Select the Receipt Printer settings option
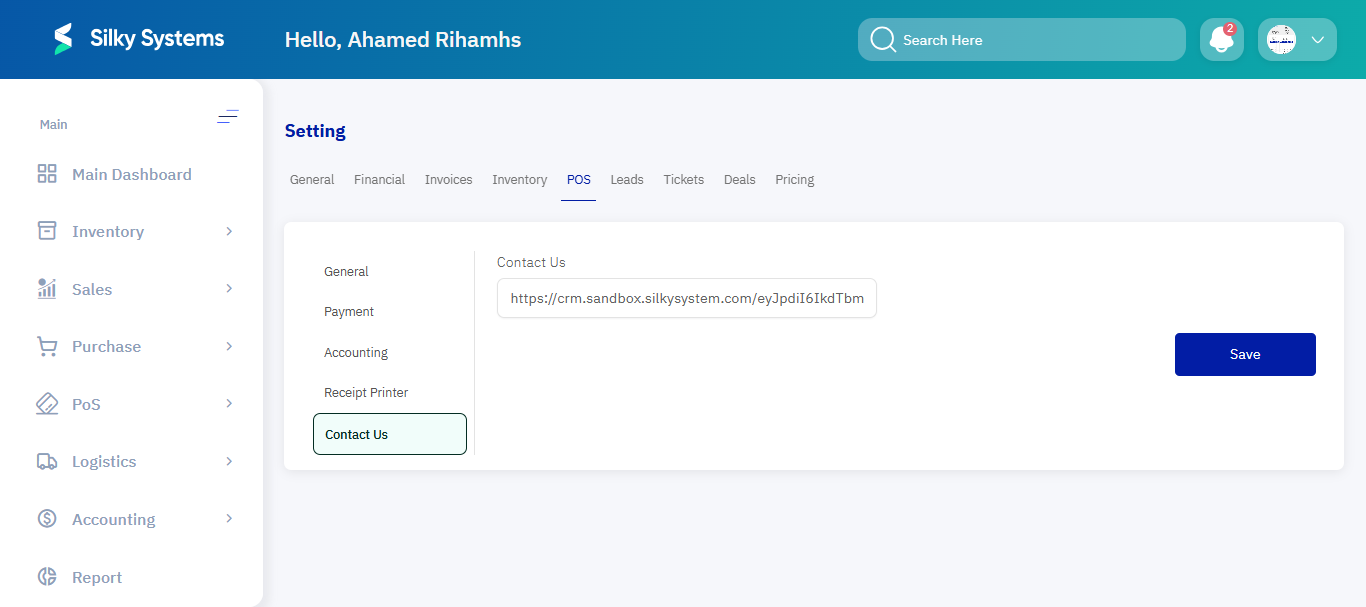The height and width of the screenshot is (607, 1366). click(x=365, y=392)
